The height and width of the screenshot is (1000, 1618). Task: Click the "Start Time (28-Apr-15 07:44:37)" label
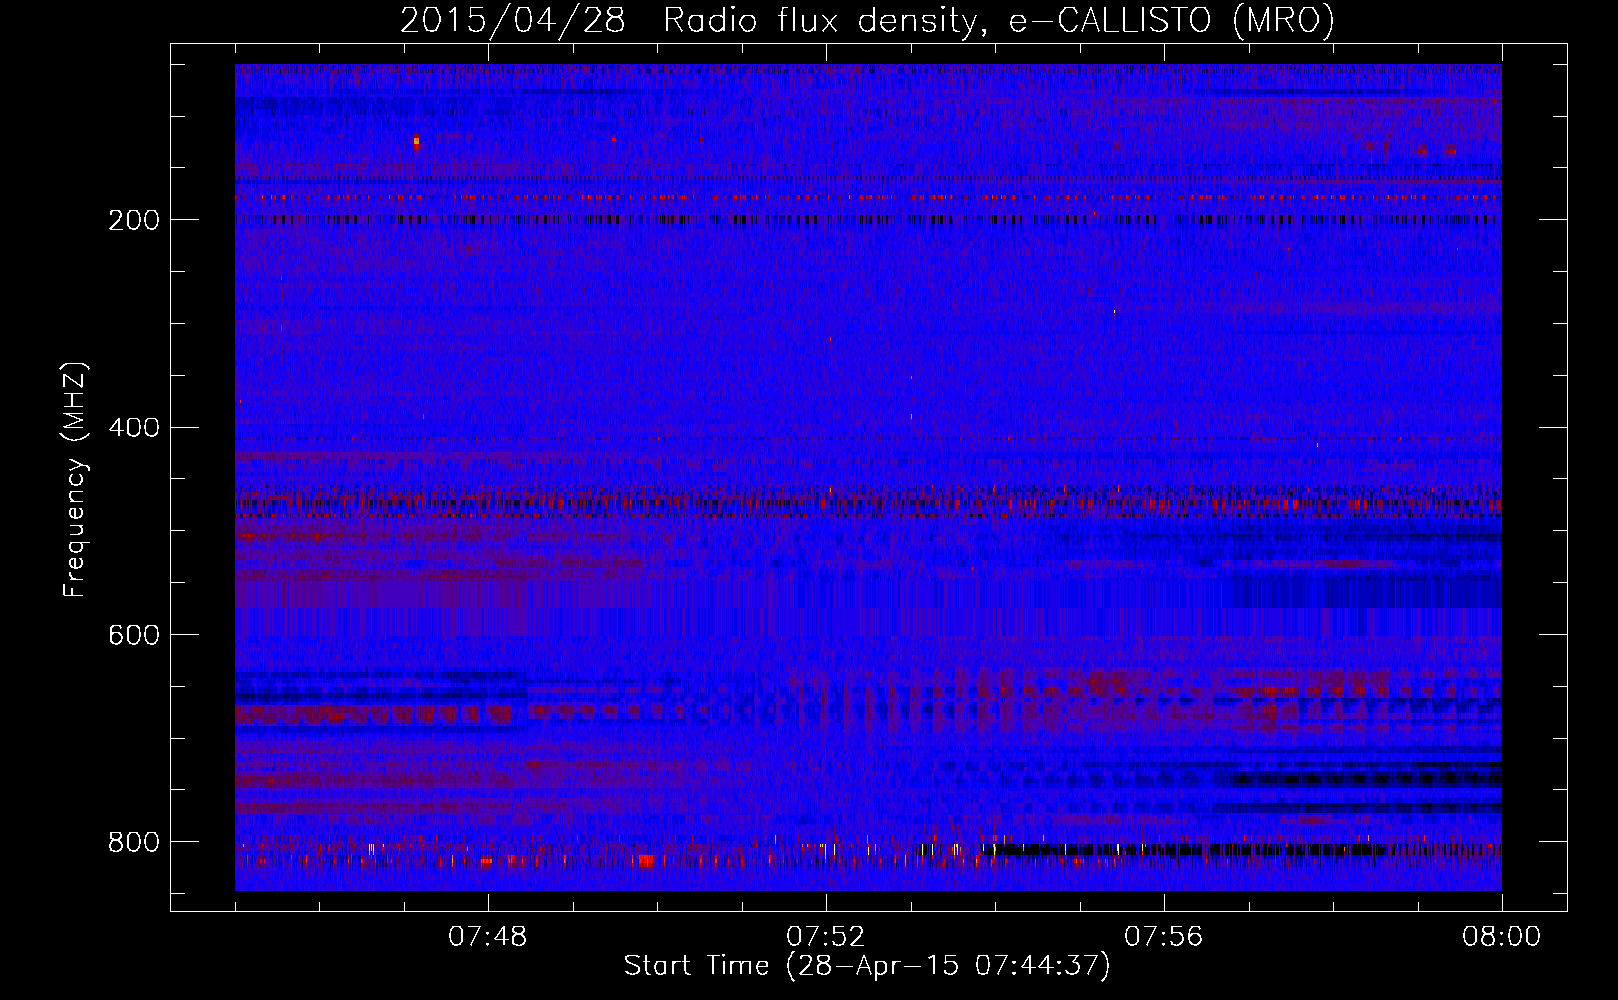(867, 966)
